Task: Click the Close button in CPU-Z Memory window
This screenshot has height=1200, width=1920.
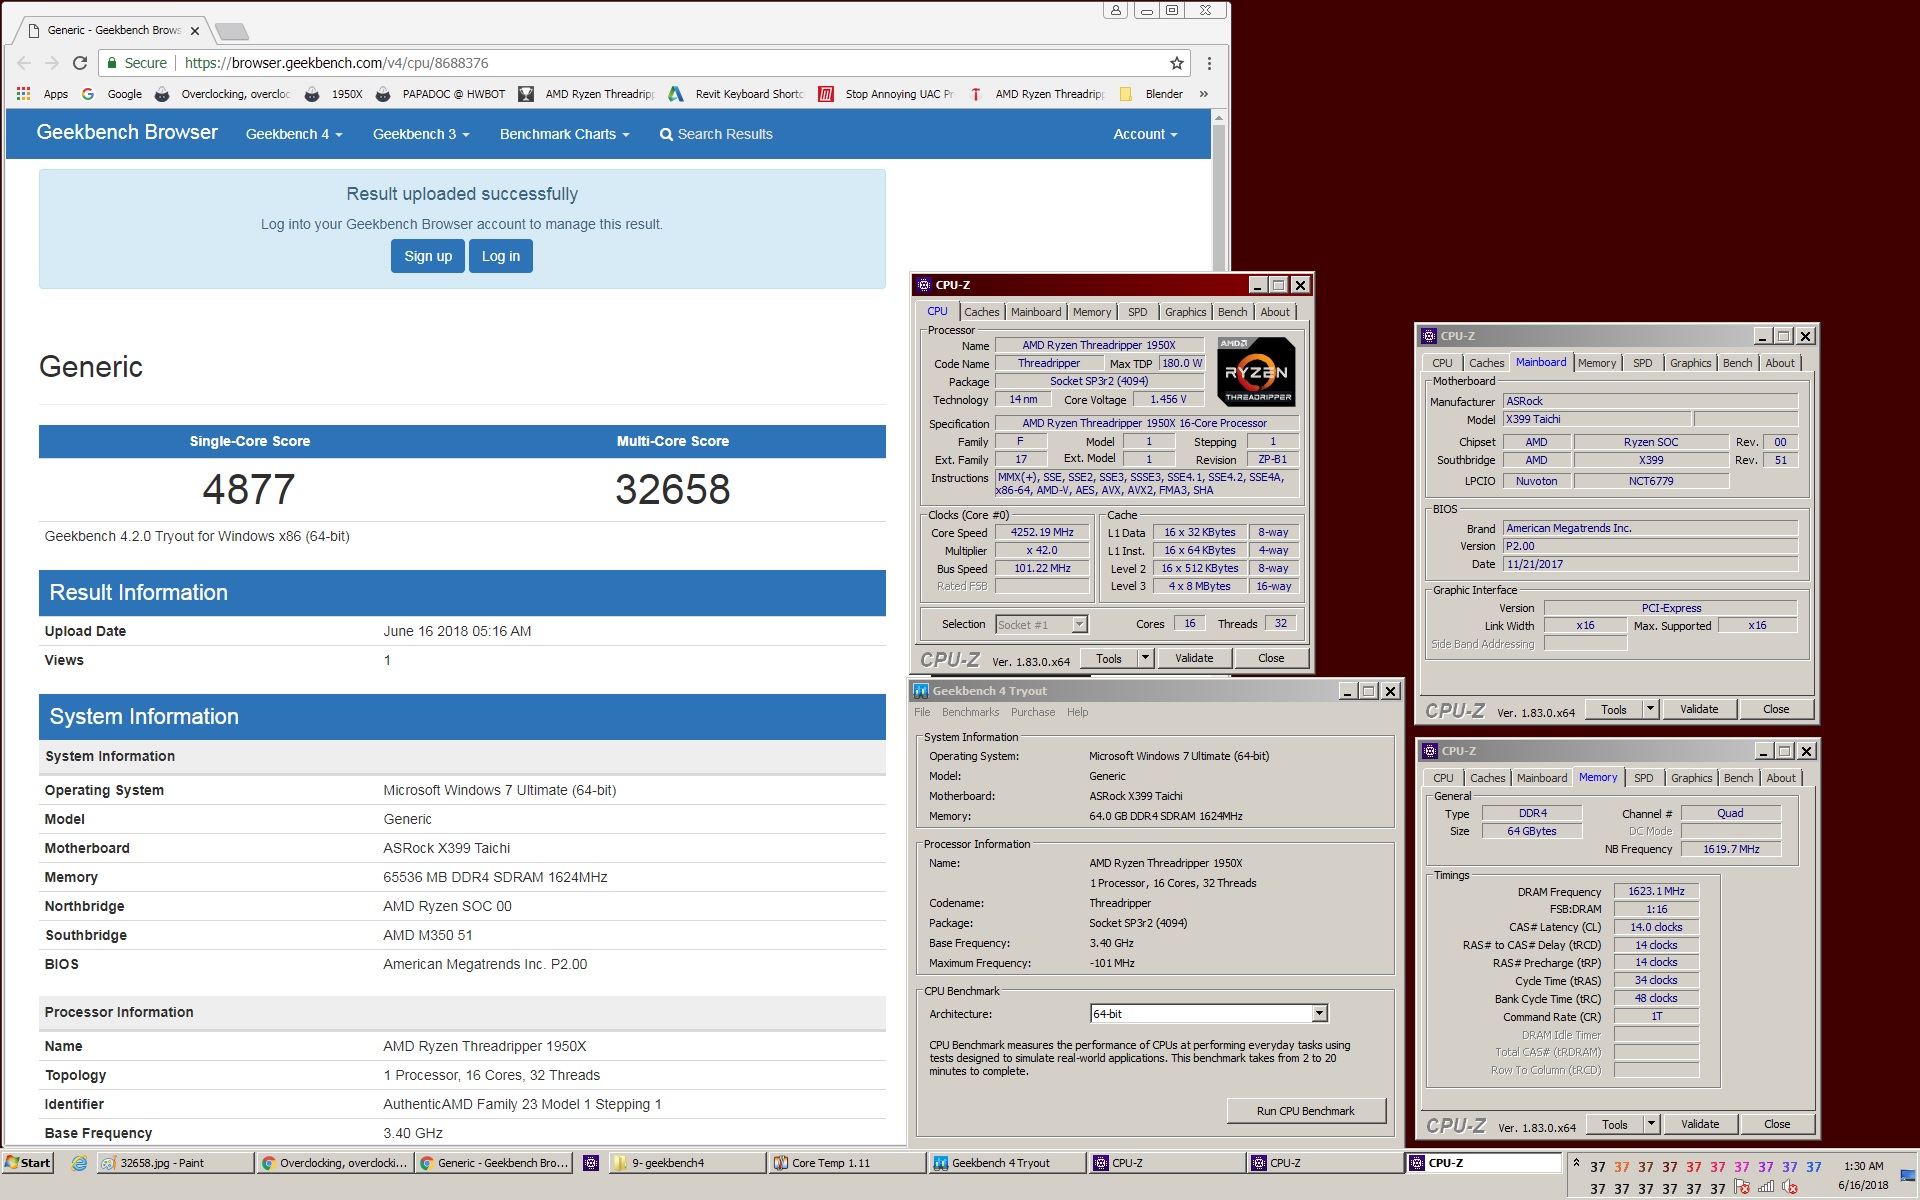Action: pos(1776,1124)
